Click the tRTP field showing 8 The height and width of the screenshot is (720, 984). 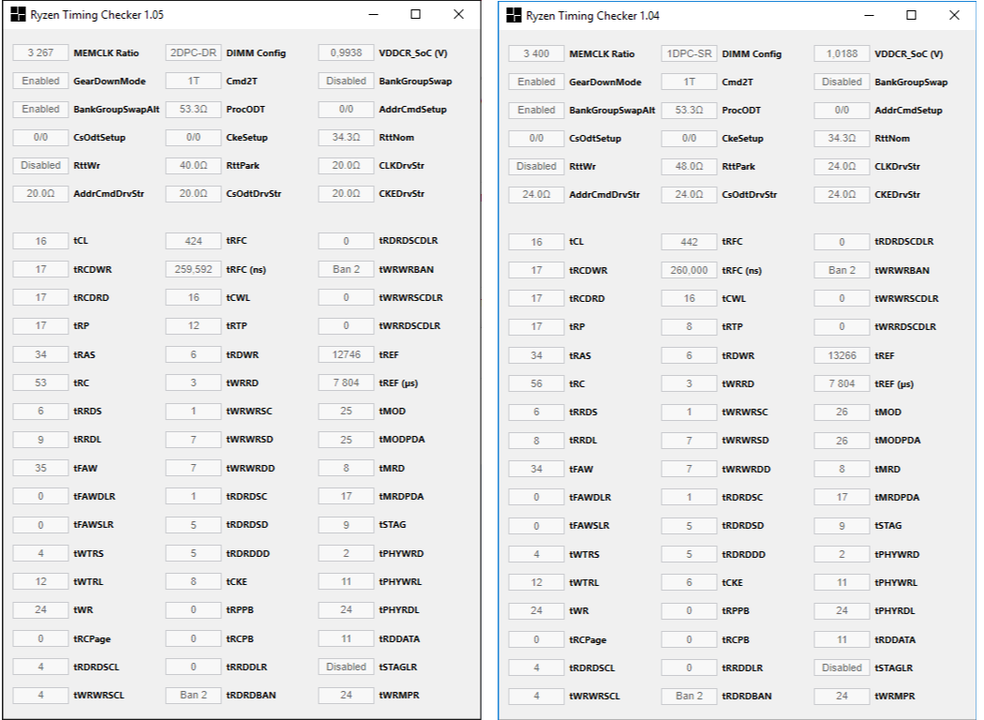tap(689, 326)
